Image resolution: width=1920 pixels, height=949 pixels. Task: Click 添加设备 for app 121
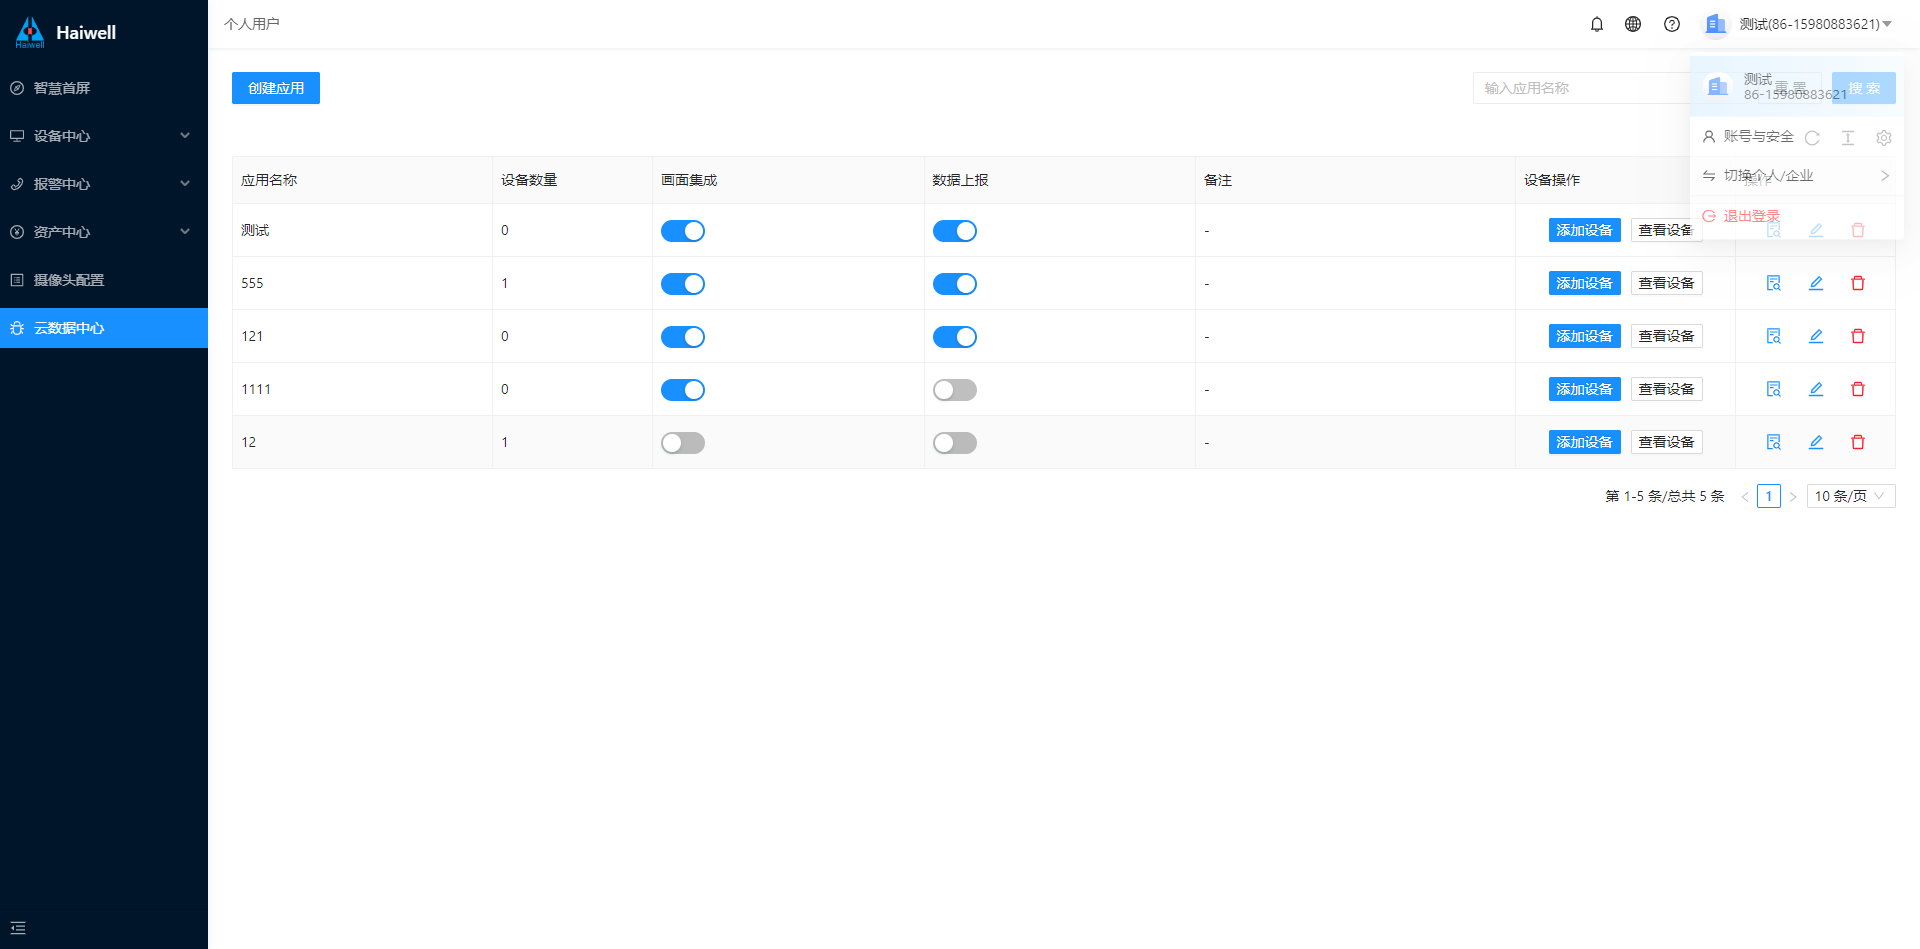pyautogui.click(x=1585, y=336)
